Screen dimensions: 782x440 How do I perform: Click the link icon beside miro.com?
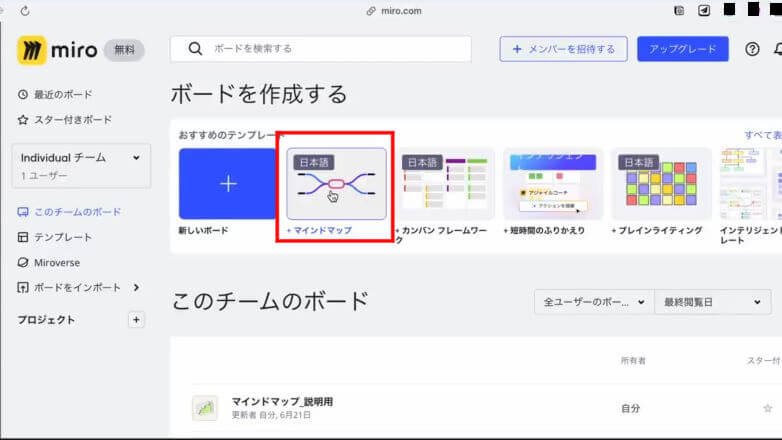(371, 10)
